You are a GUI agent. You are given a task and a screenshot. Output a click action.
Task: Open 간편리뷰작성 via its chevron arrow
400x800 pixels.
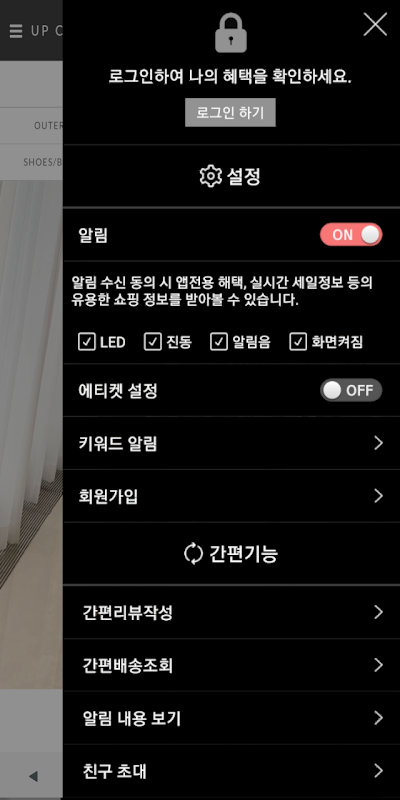tap(378, 612)
